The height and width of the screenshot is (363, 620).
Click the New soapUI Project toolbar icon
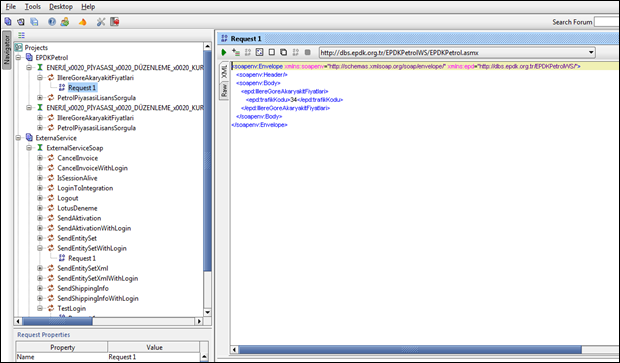click(x=8, y=22)
